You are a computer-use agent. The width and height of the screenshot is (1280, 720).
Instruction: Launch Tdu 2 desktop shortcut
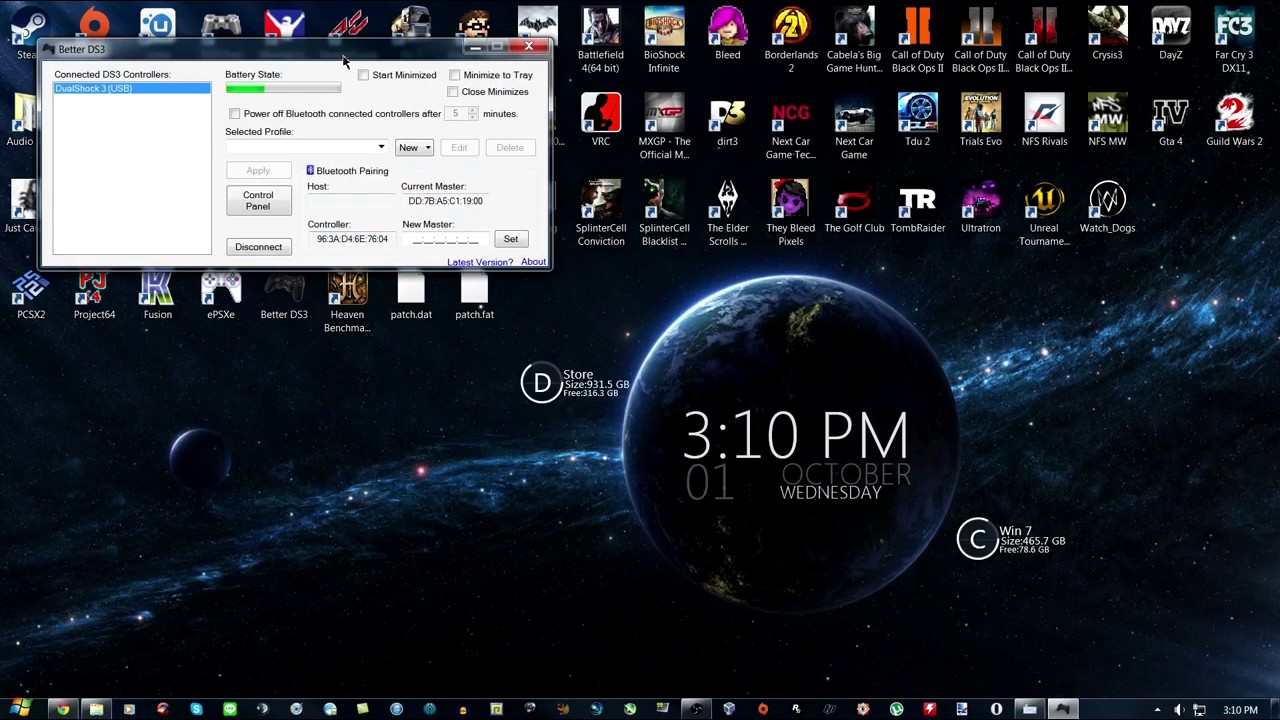917,121
